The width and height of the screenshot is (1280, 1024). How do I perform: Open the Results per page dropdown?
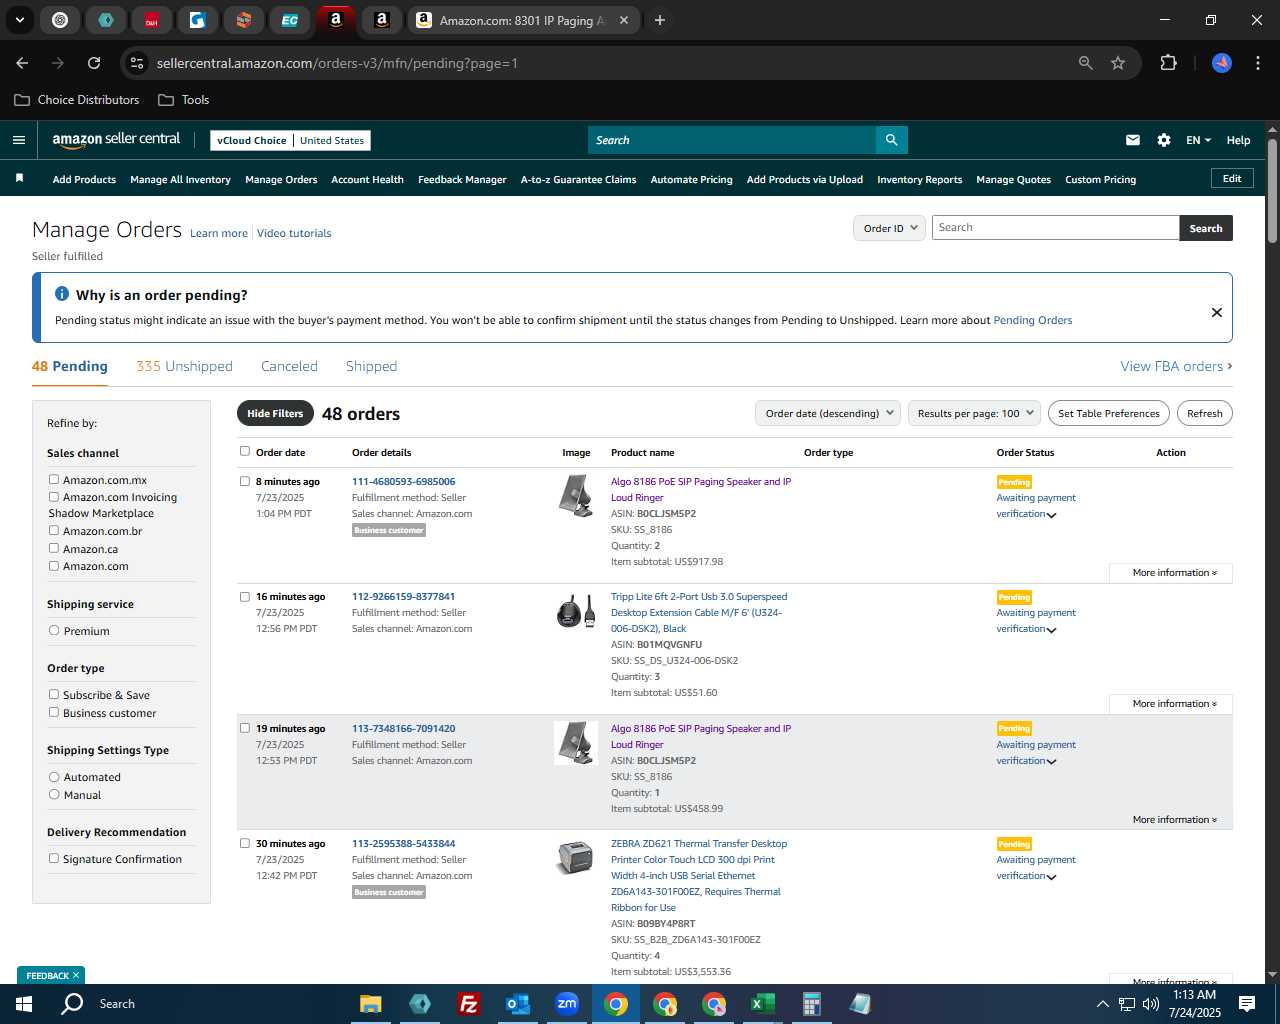point(975,413)
